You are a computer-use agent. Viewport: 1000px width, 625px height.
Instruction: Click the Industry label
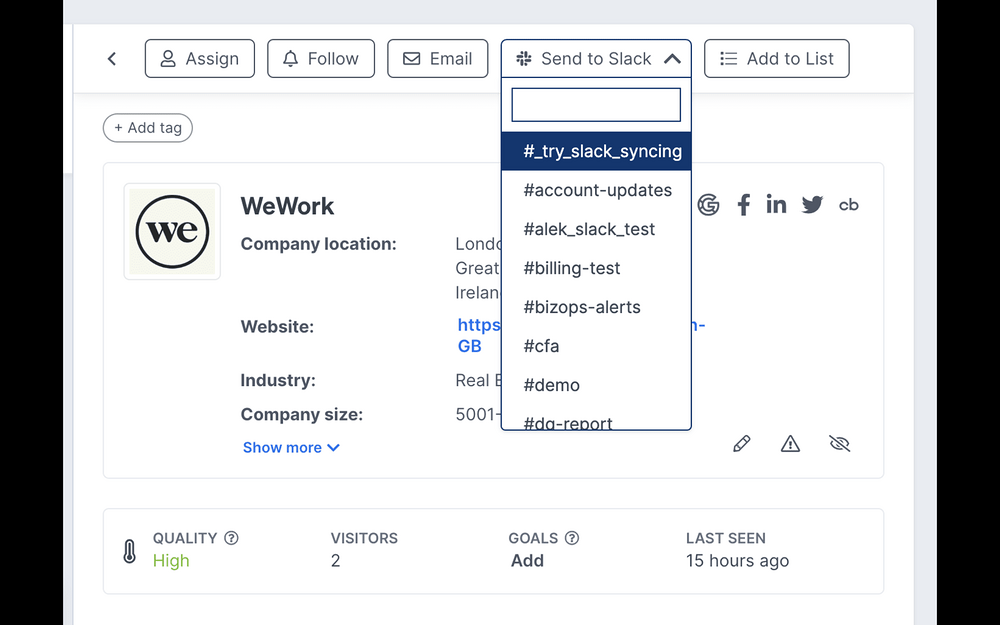coord(278,381)
